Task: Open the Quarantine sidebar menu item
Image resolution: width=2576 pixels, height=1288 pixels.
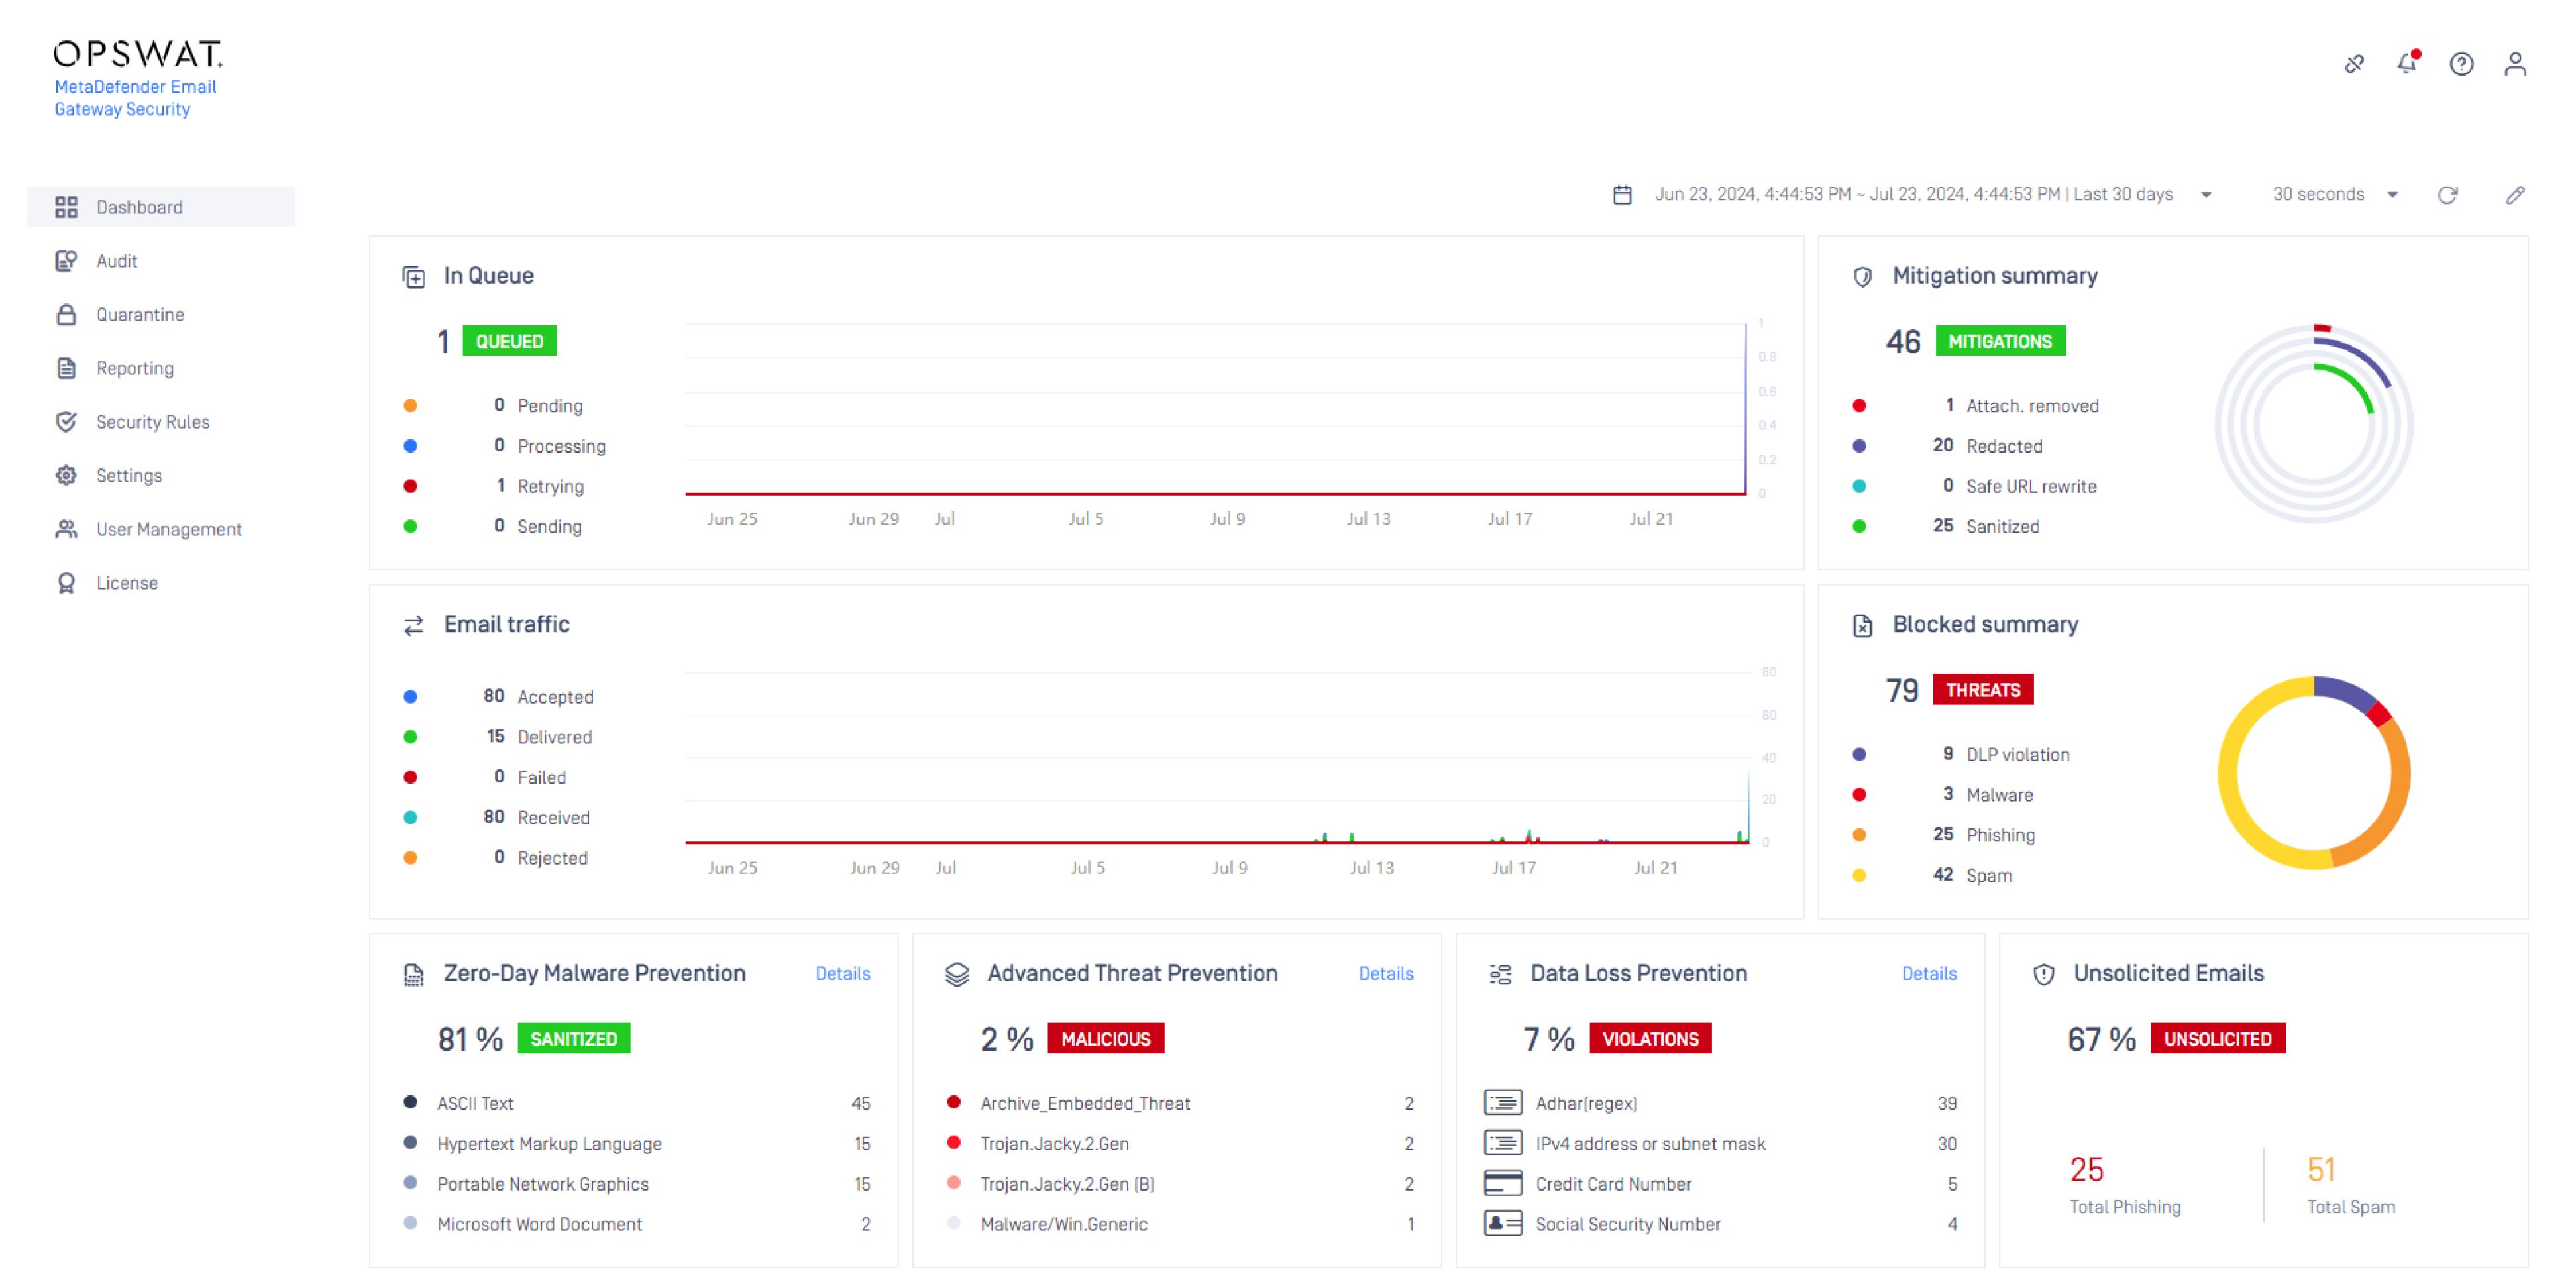Action: pyautogui.click(x=140, y=315)
